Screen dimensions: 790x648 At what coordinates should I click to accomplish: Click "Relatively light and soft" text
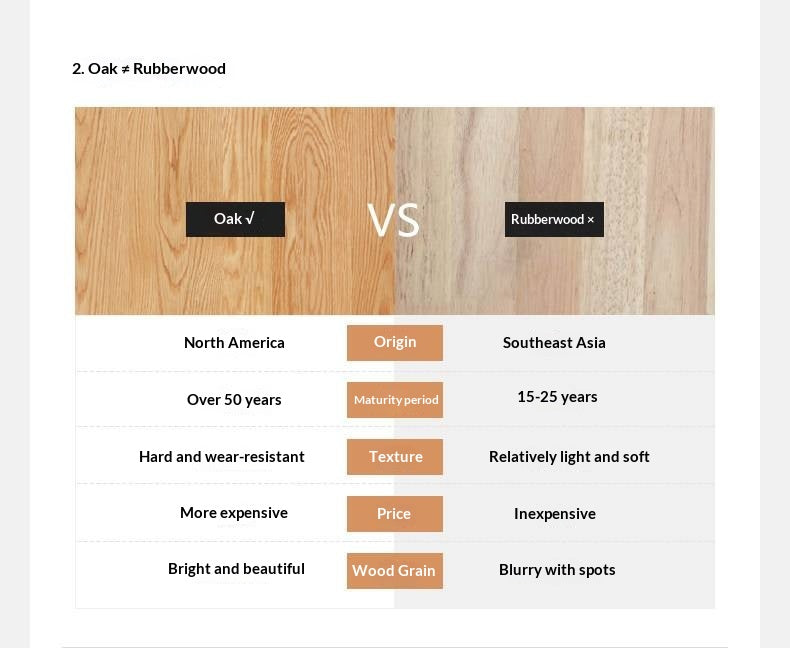tap(569, 457)
